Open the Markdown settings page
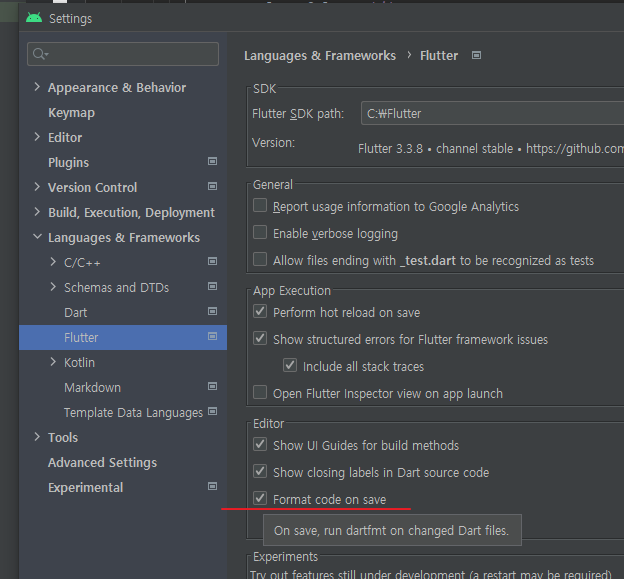 [x=92, y=388]
